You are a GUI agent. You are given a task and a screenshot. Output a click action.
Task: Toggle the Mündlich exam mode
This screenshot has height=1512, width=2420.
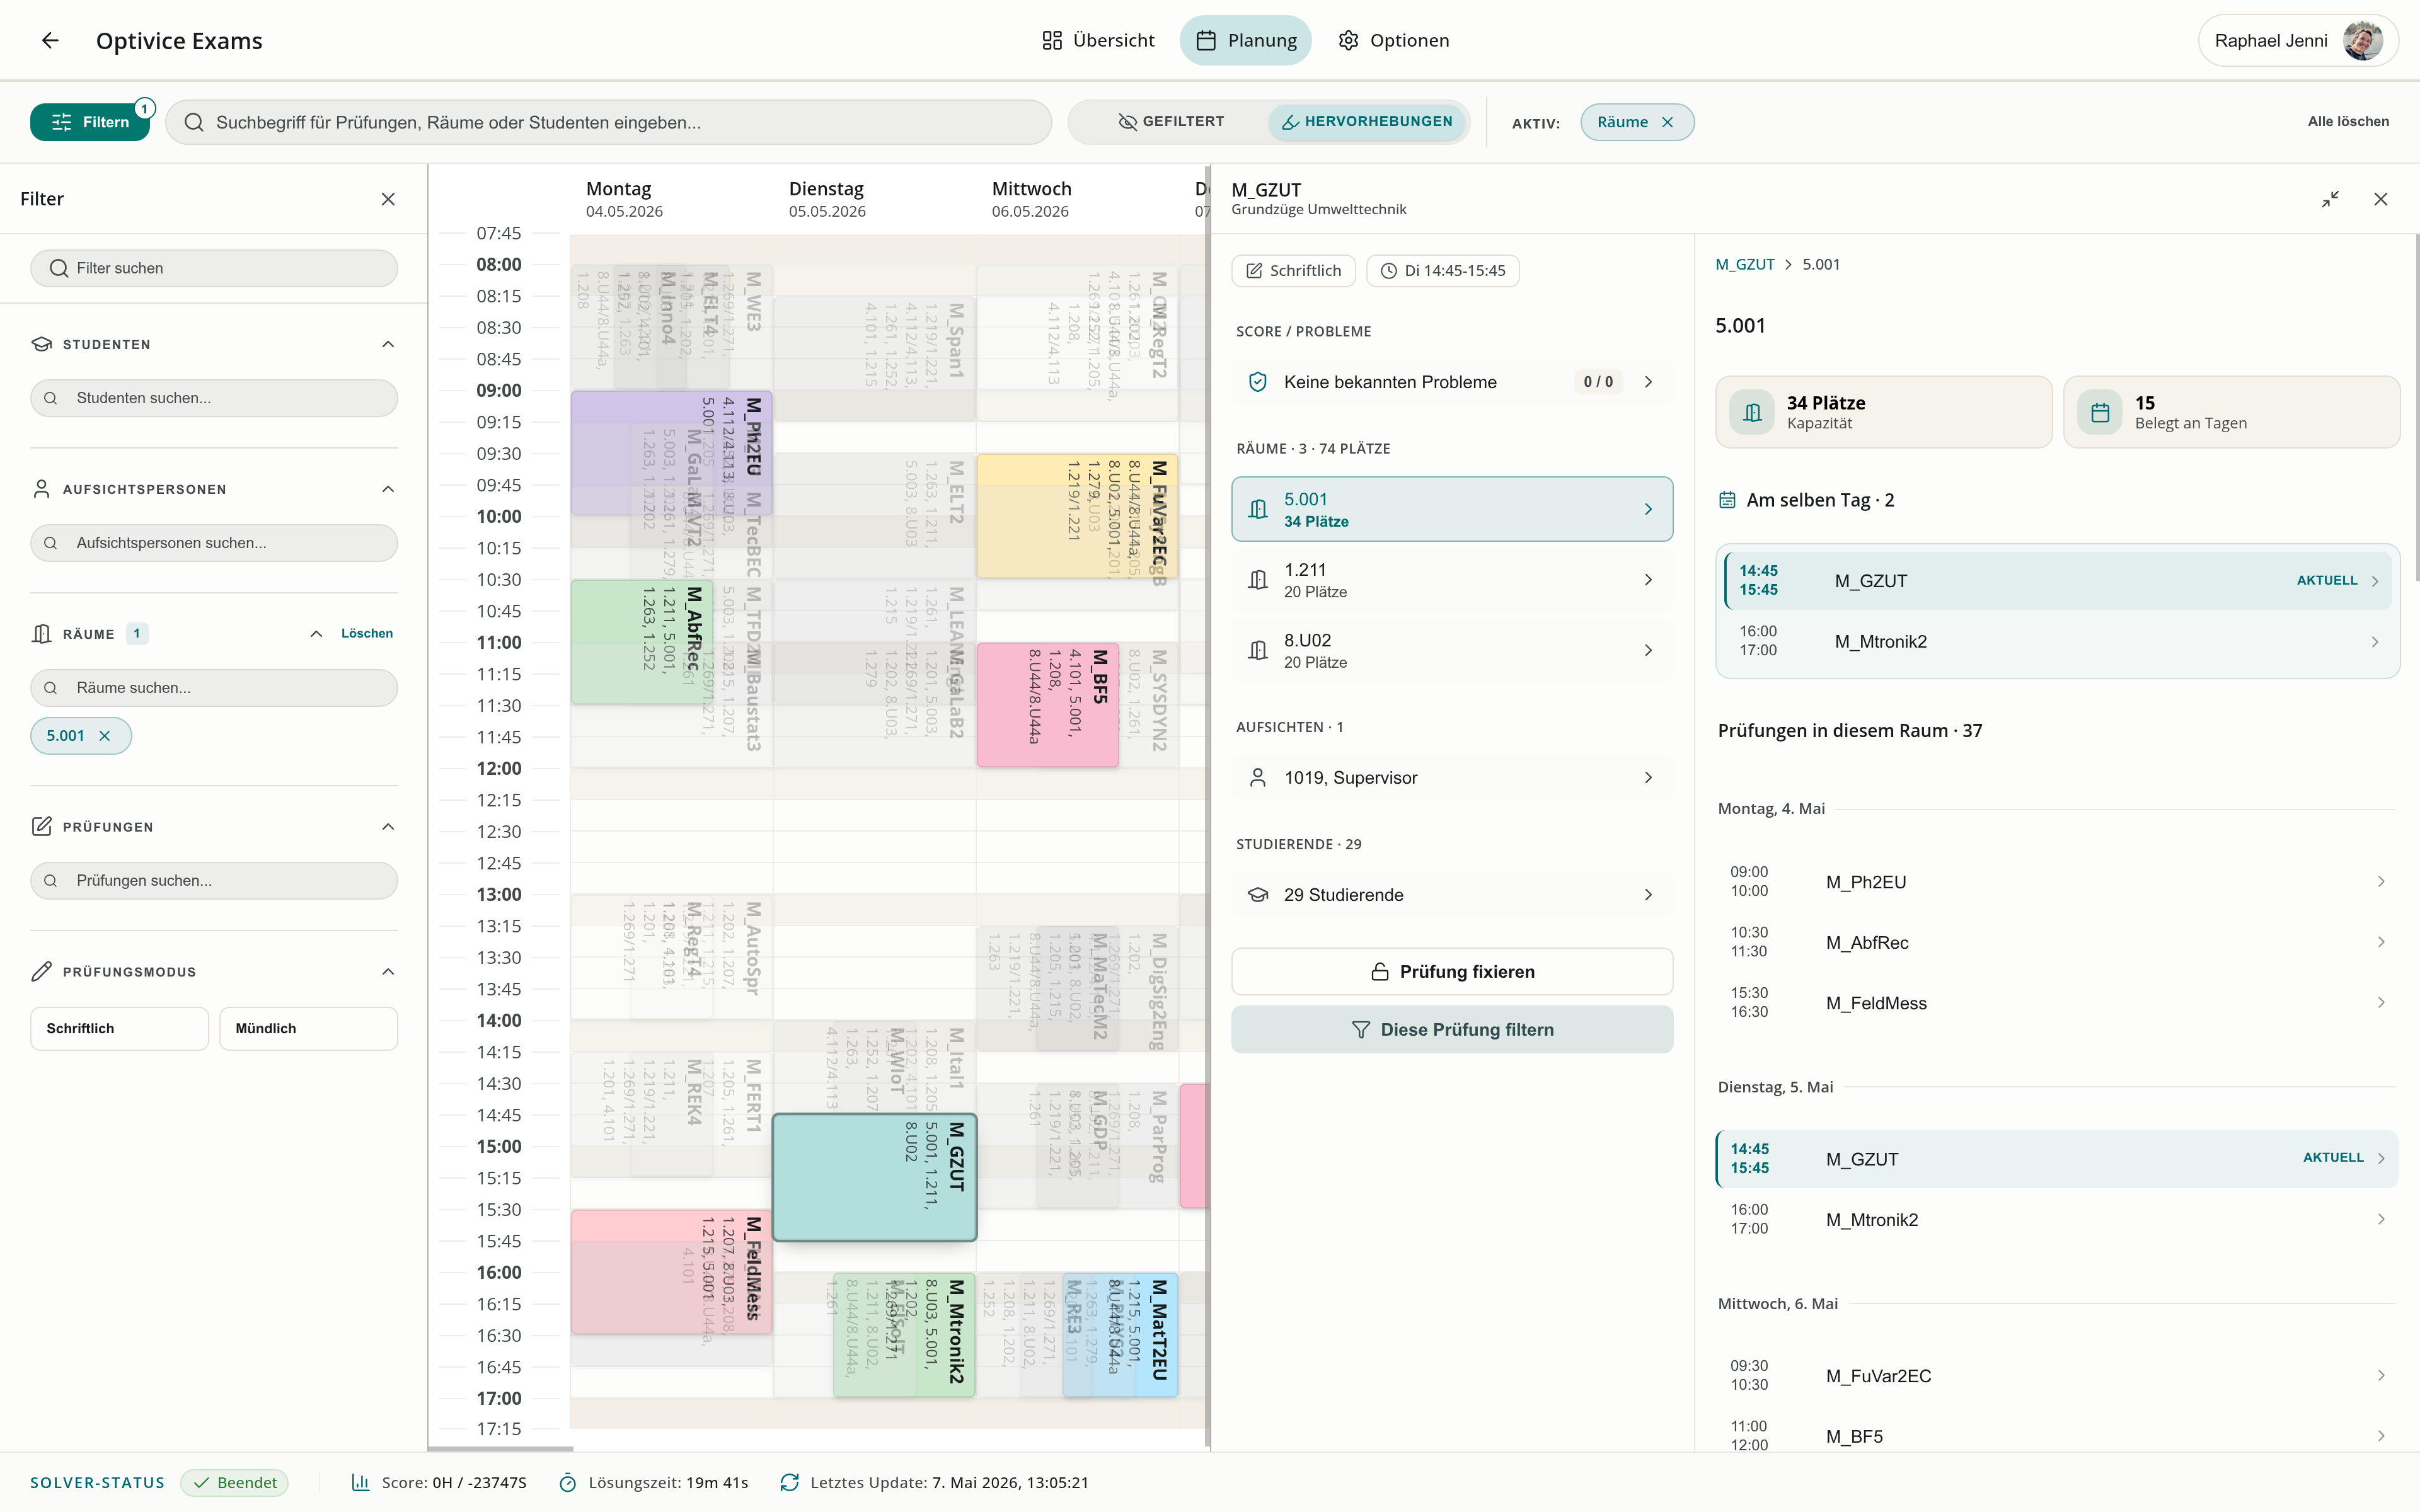[308, 1028]
